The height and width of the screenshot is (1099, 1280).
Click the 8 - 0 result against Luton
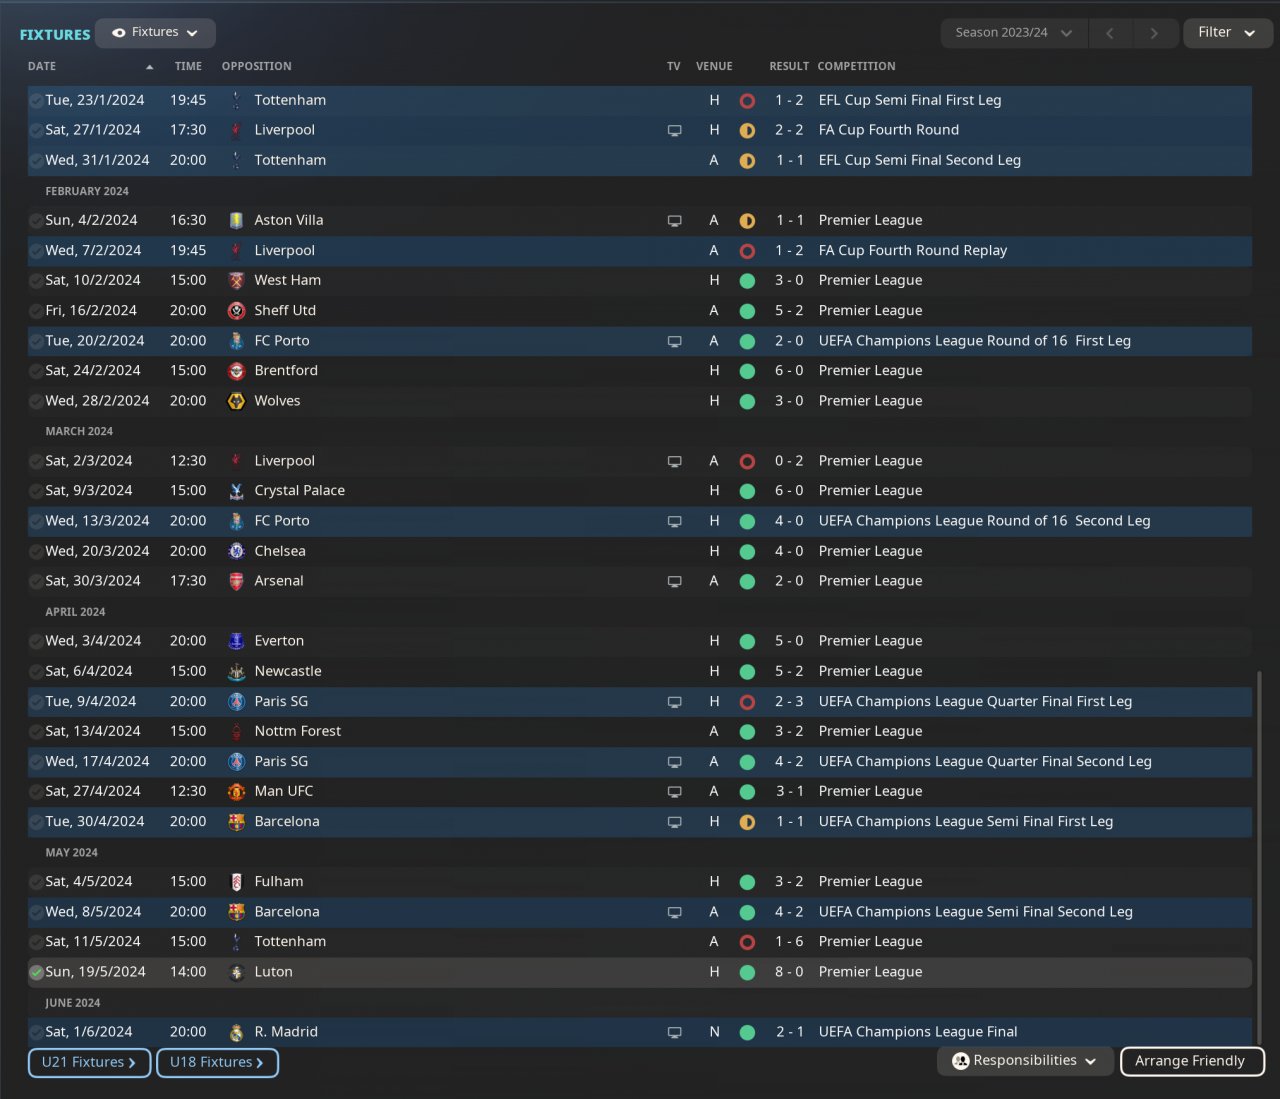pos(789,972)
